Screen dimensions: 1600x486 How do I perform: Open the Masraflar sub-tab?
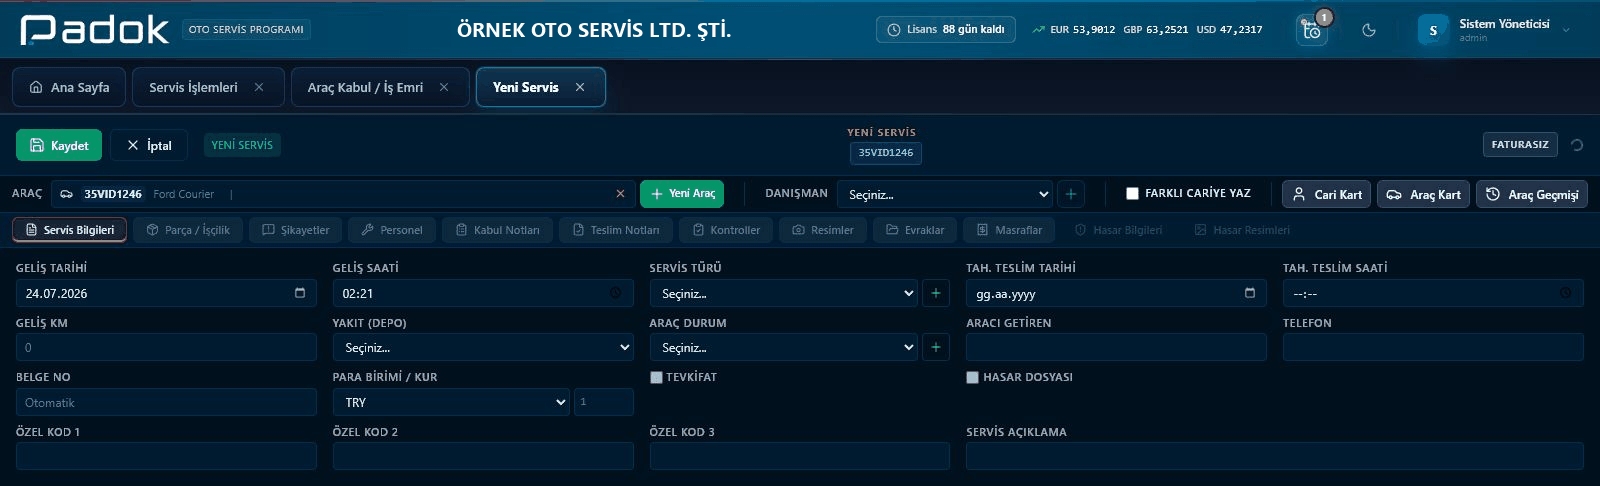(1009, 230)
